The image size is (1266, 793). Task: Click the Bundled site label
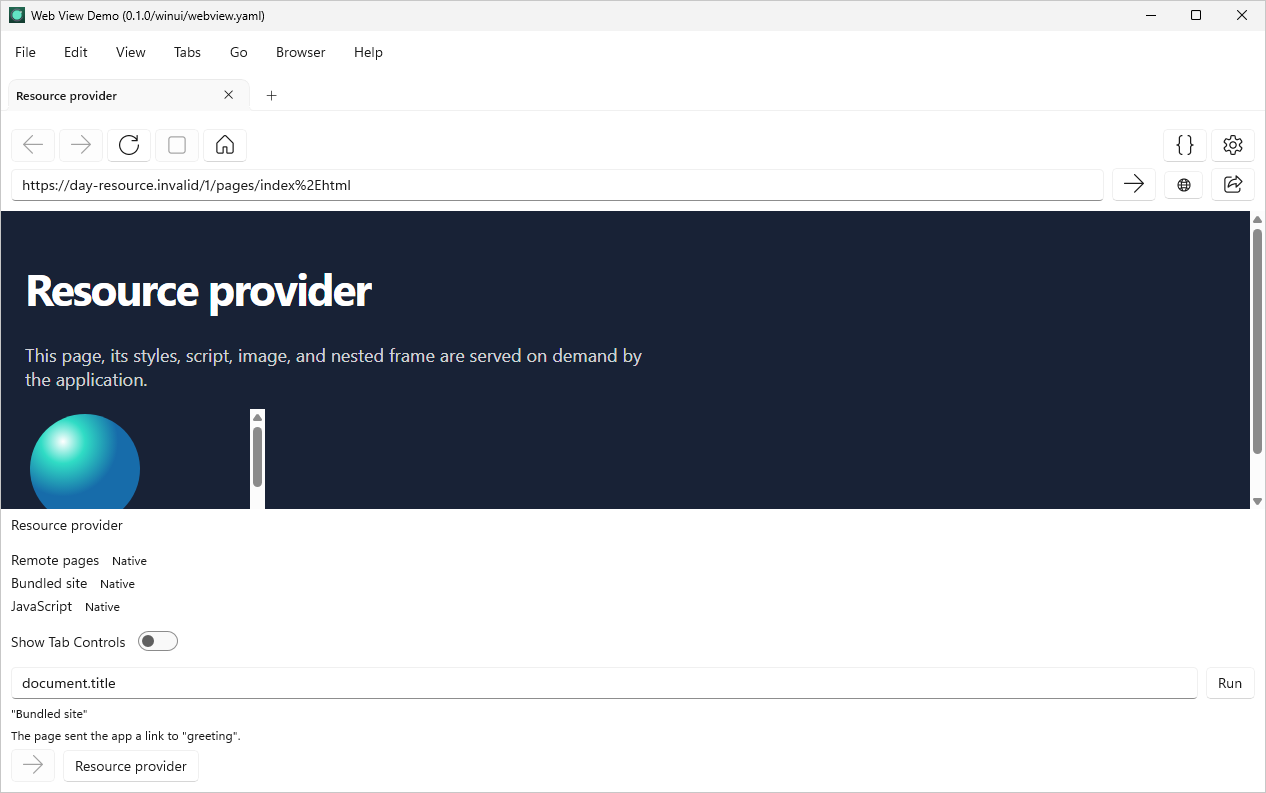click(x=49, y=583)
